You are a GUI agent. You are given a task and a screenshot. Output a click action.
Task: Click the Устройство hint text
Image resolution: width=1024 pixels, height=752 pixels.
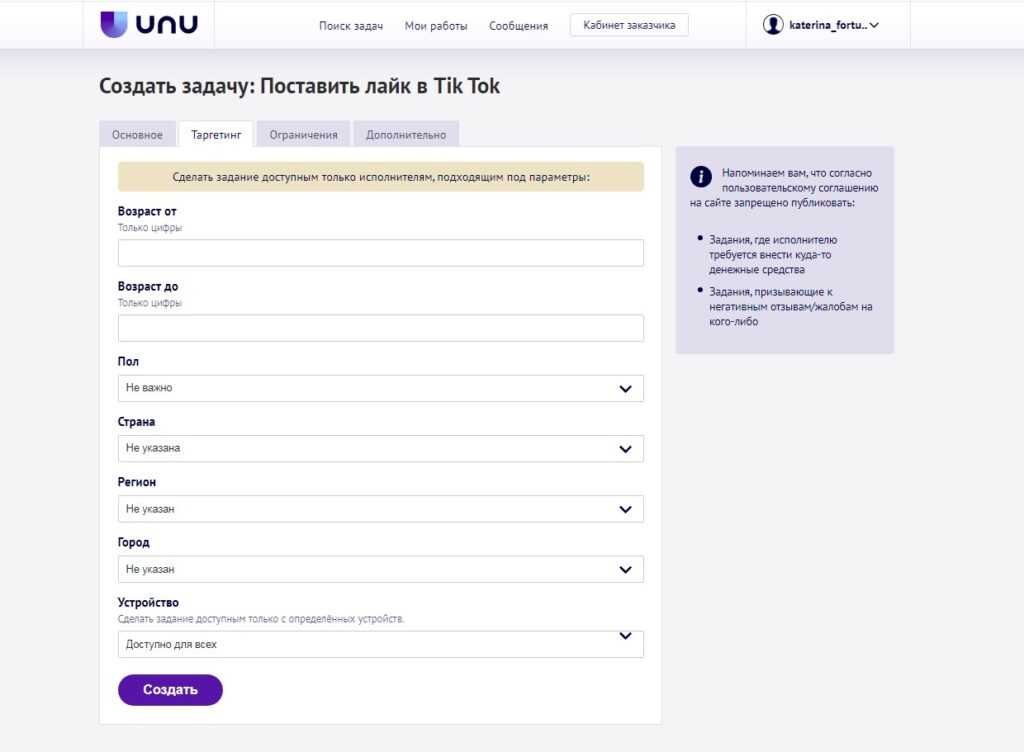coord(261,619)
